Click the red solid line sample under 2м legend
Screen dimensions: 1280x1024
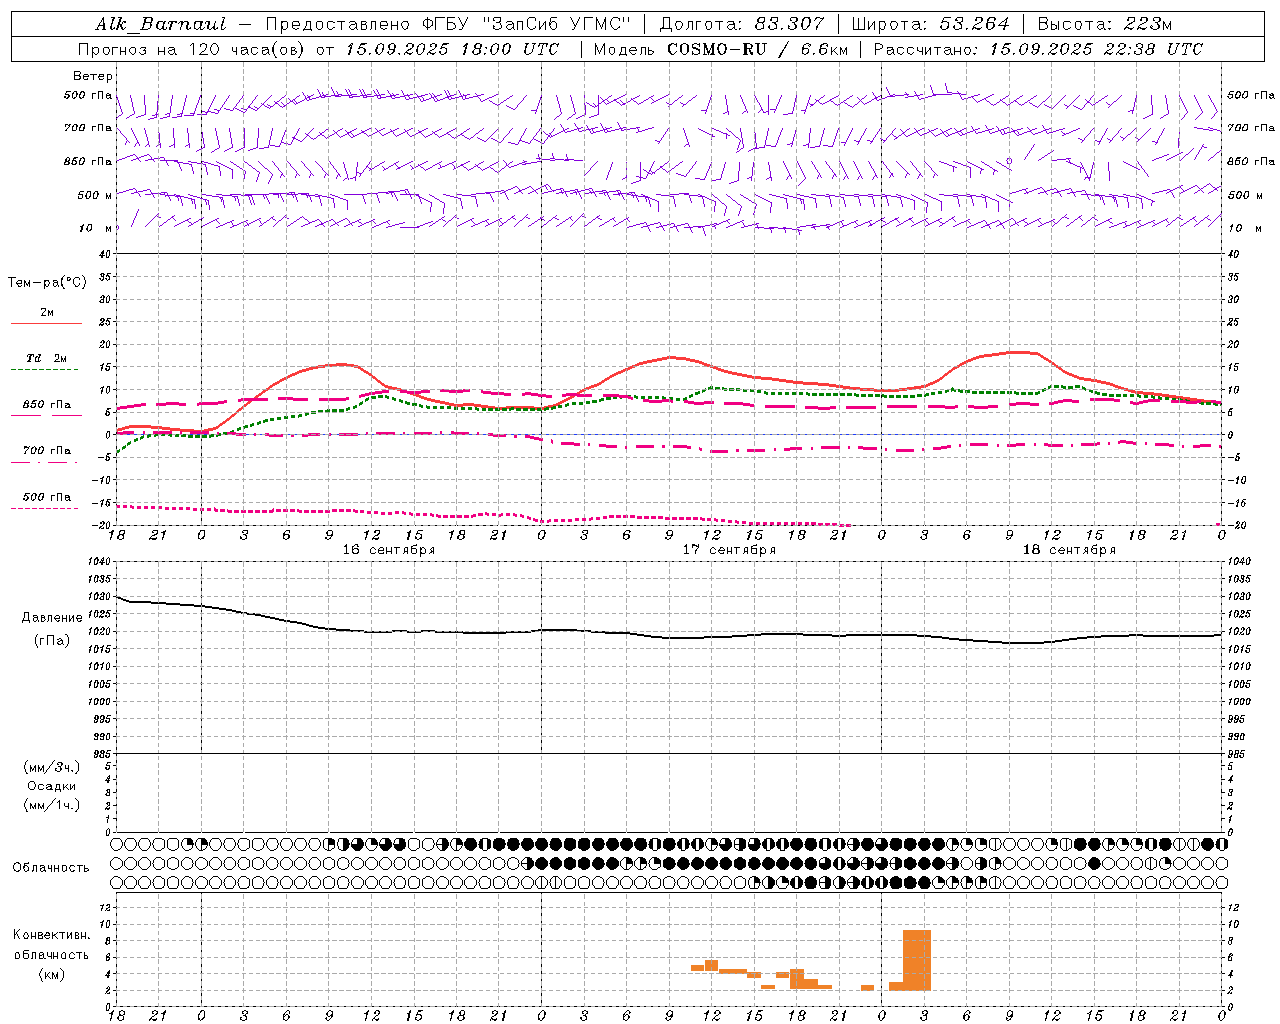click(46, 324)
